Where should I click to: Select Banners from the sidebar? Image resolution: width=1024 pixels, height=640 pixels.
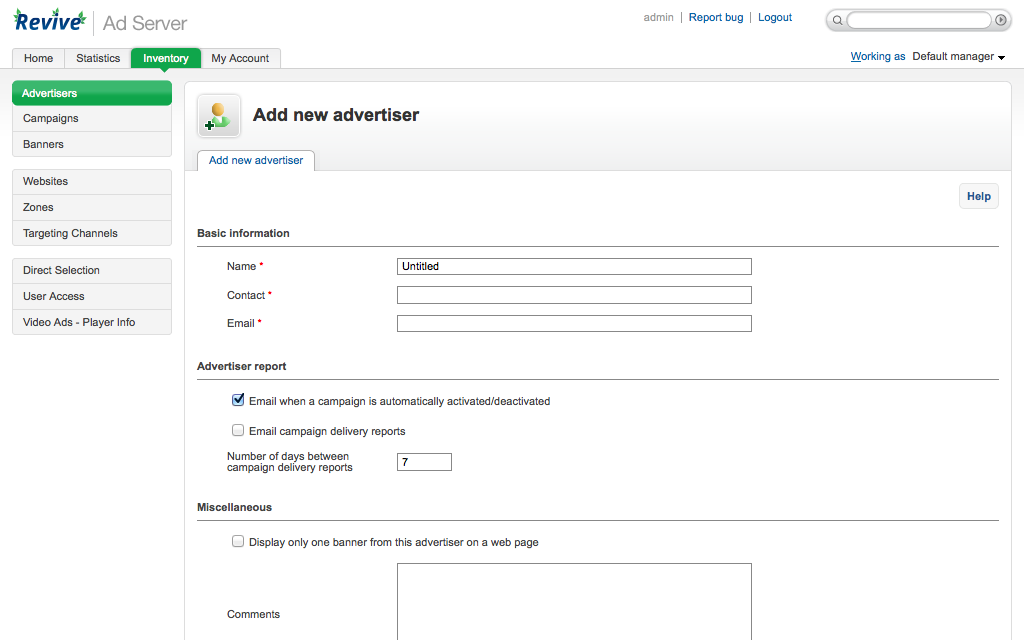[43, 144]
